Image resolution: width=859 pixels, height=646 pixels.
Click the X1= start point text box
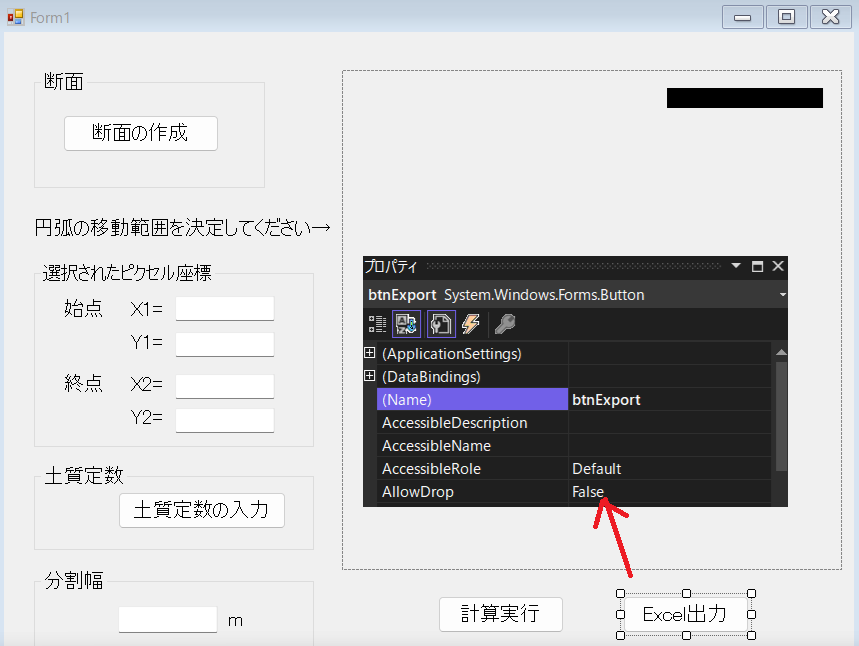click(224, 309)
